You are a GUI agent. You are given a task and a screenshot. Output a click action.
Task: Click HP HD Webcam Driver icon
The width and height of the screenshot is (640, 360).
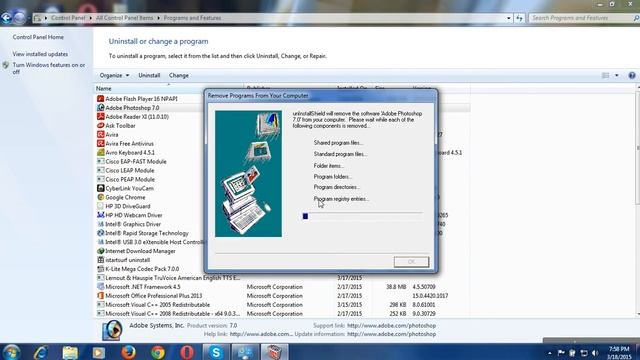(x=100, y=215)
